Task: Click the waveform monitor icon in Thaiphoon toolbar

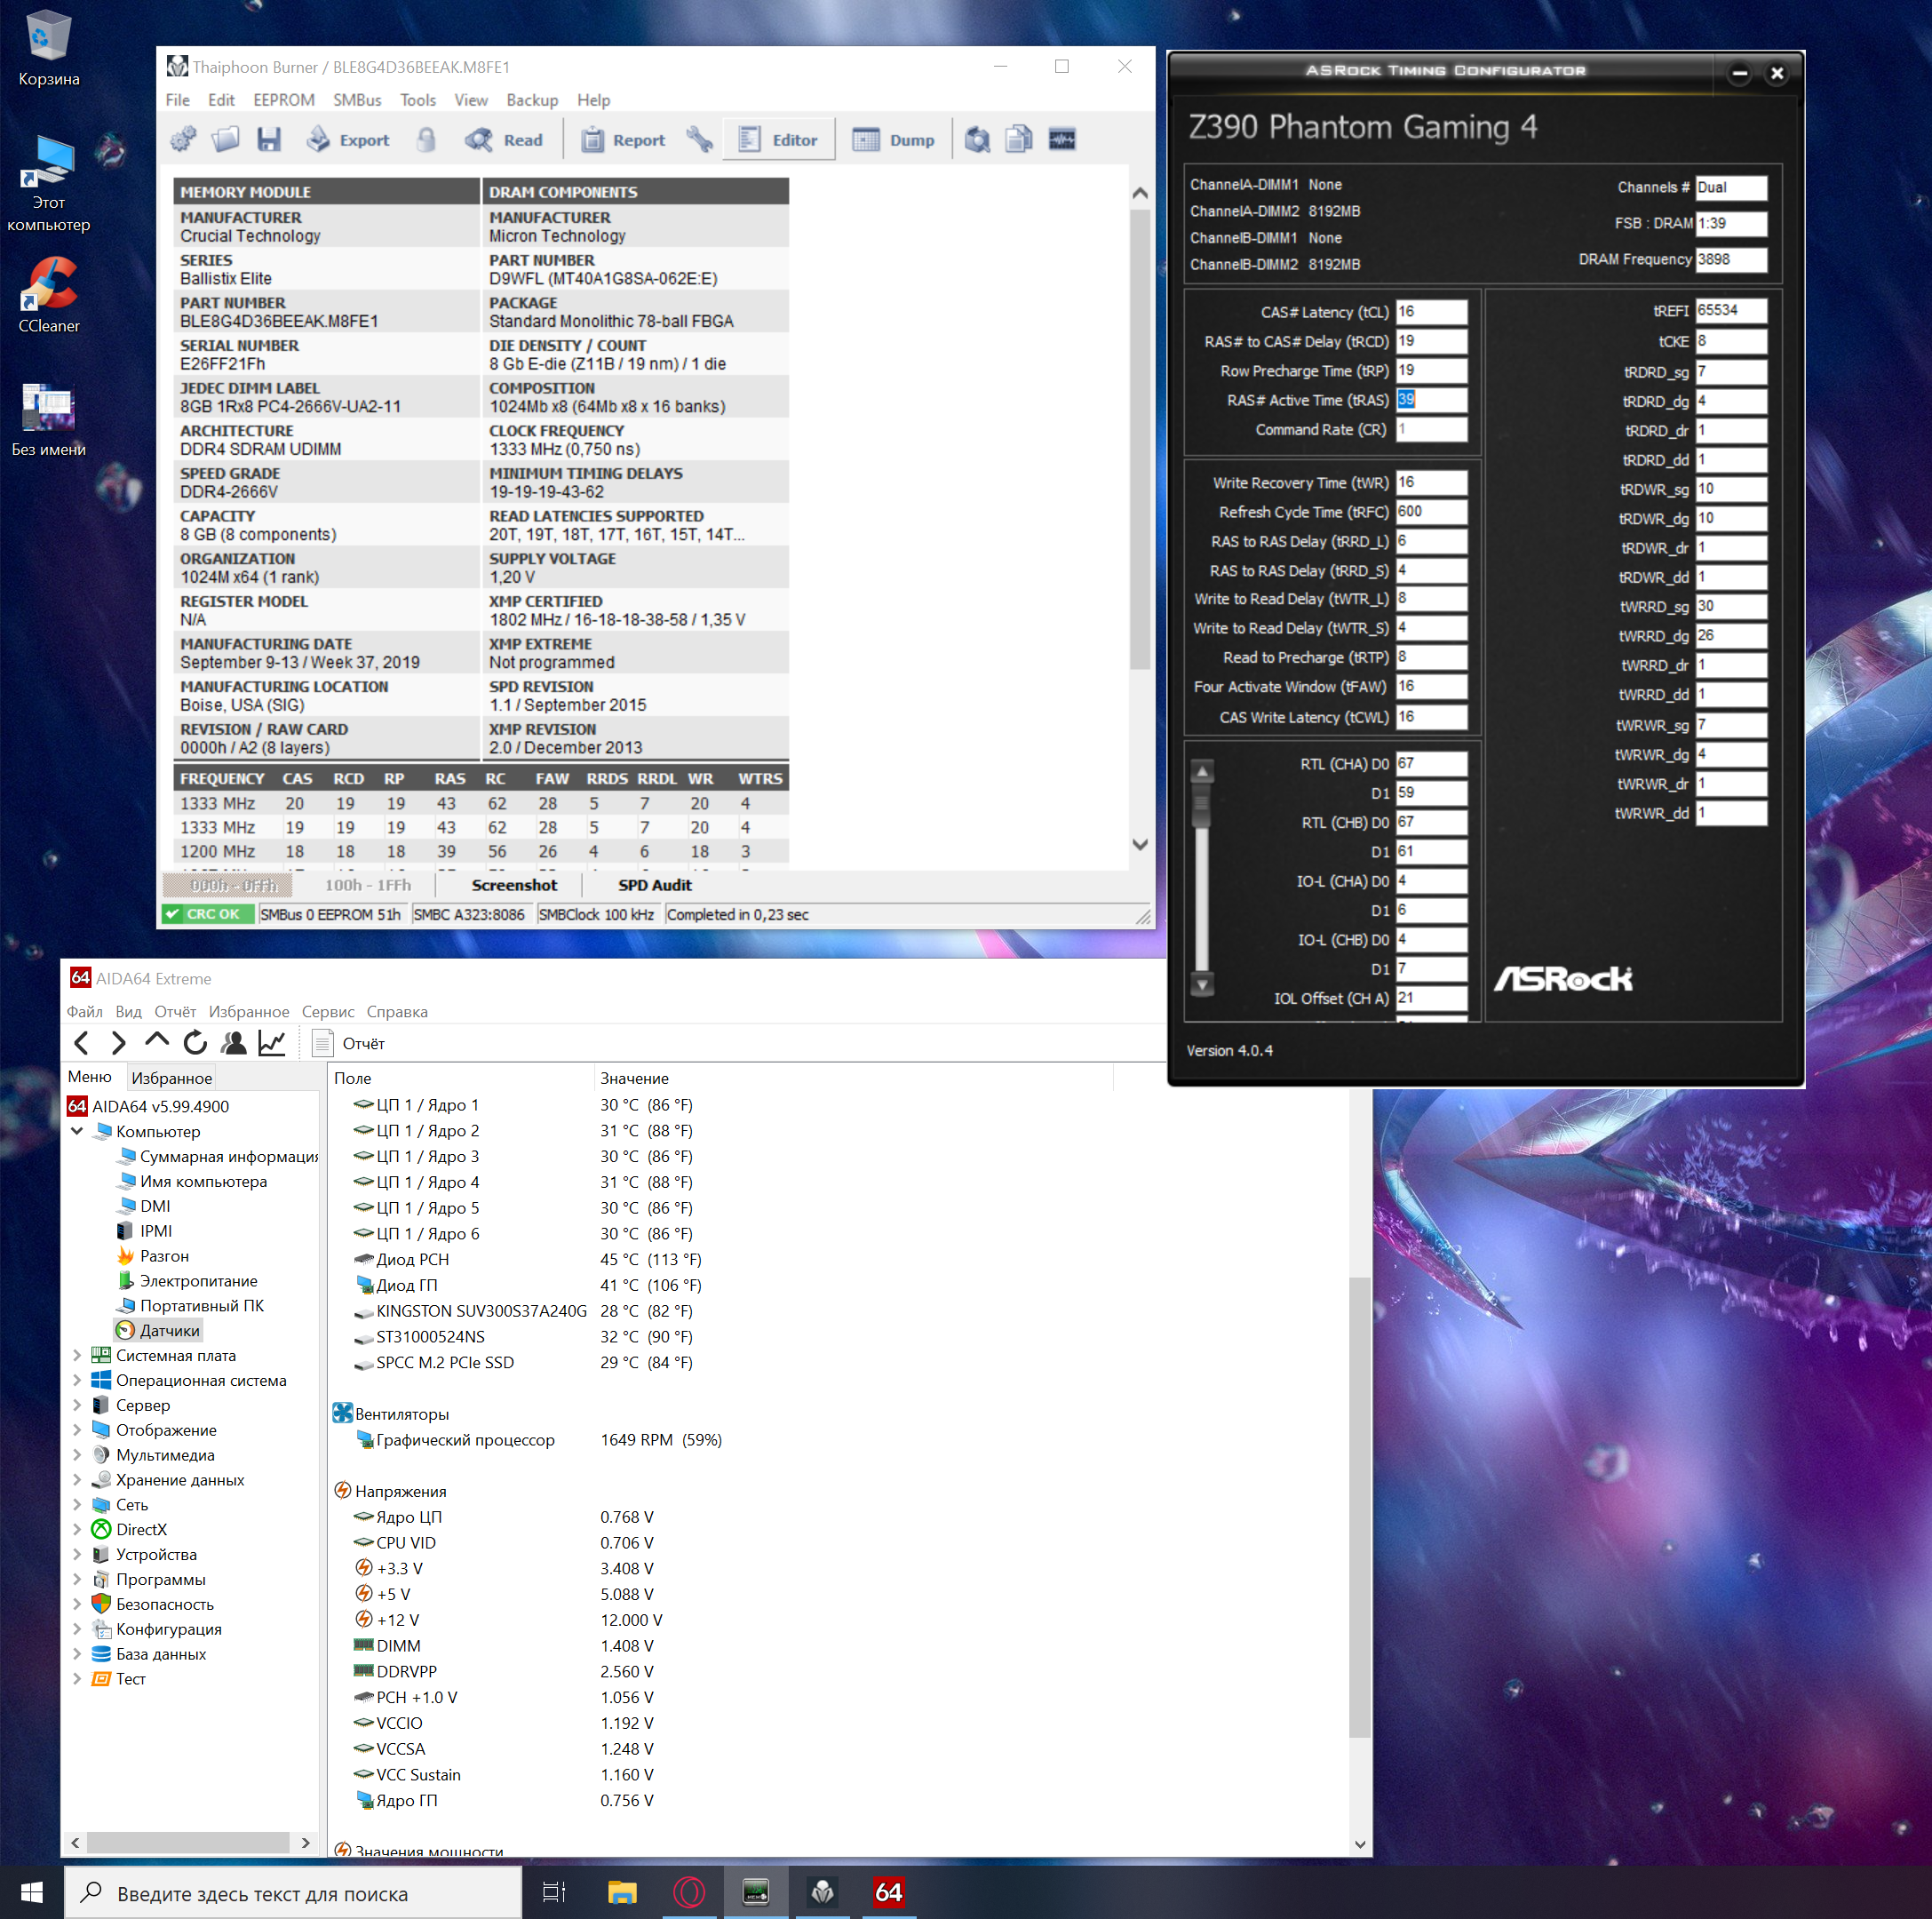Action: 1062,140
